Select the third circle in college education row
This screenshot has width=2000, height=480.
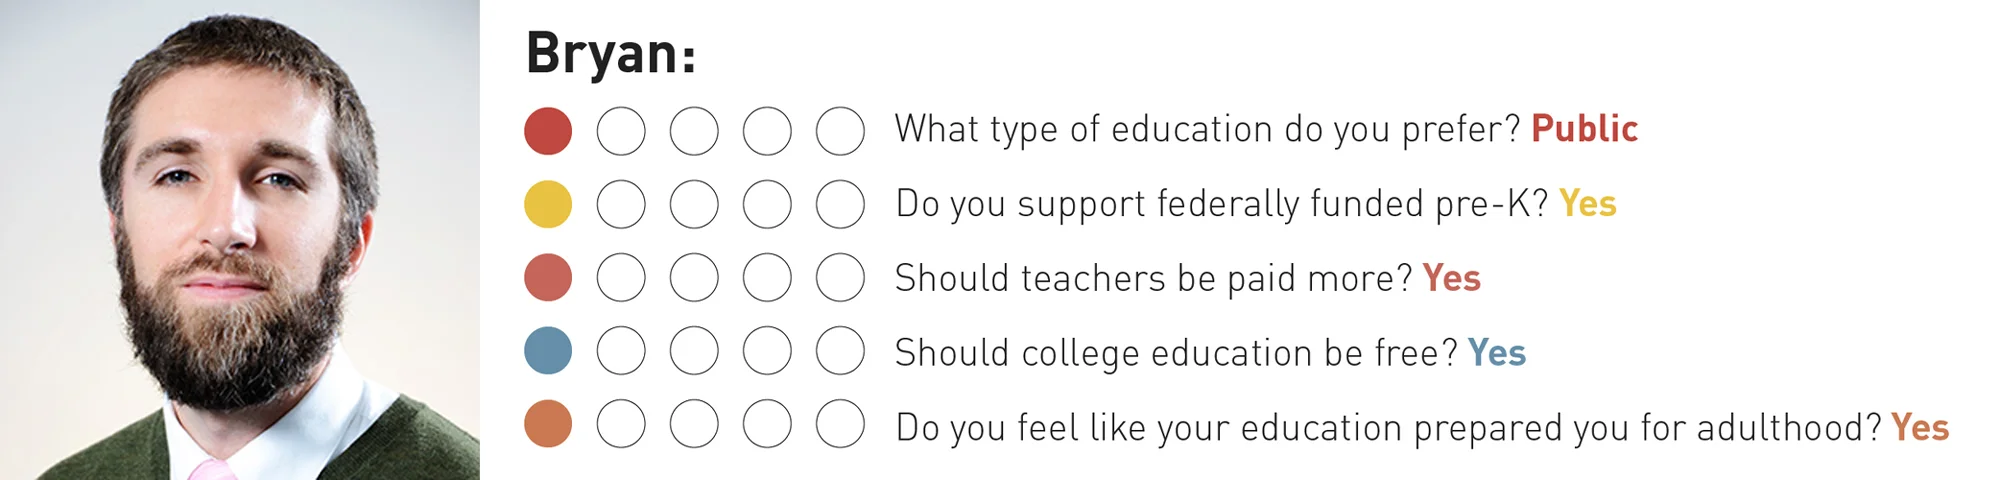tap(694, 351)
